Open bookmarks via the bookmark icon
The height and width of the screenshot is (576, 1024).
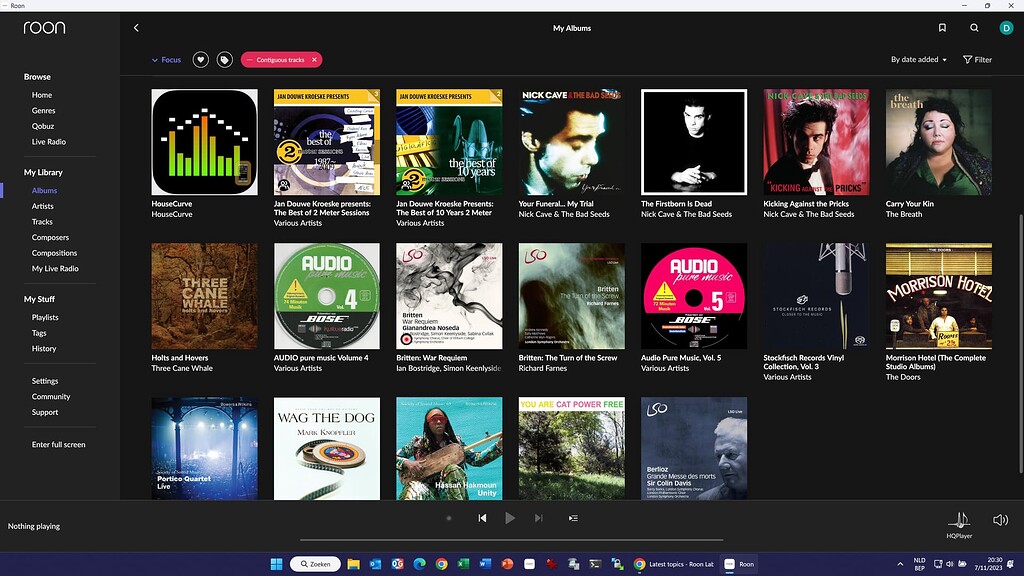(941, 28)
